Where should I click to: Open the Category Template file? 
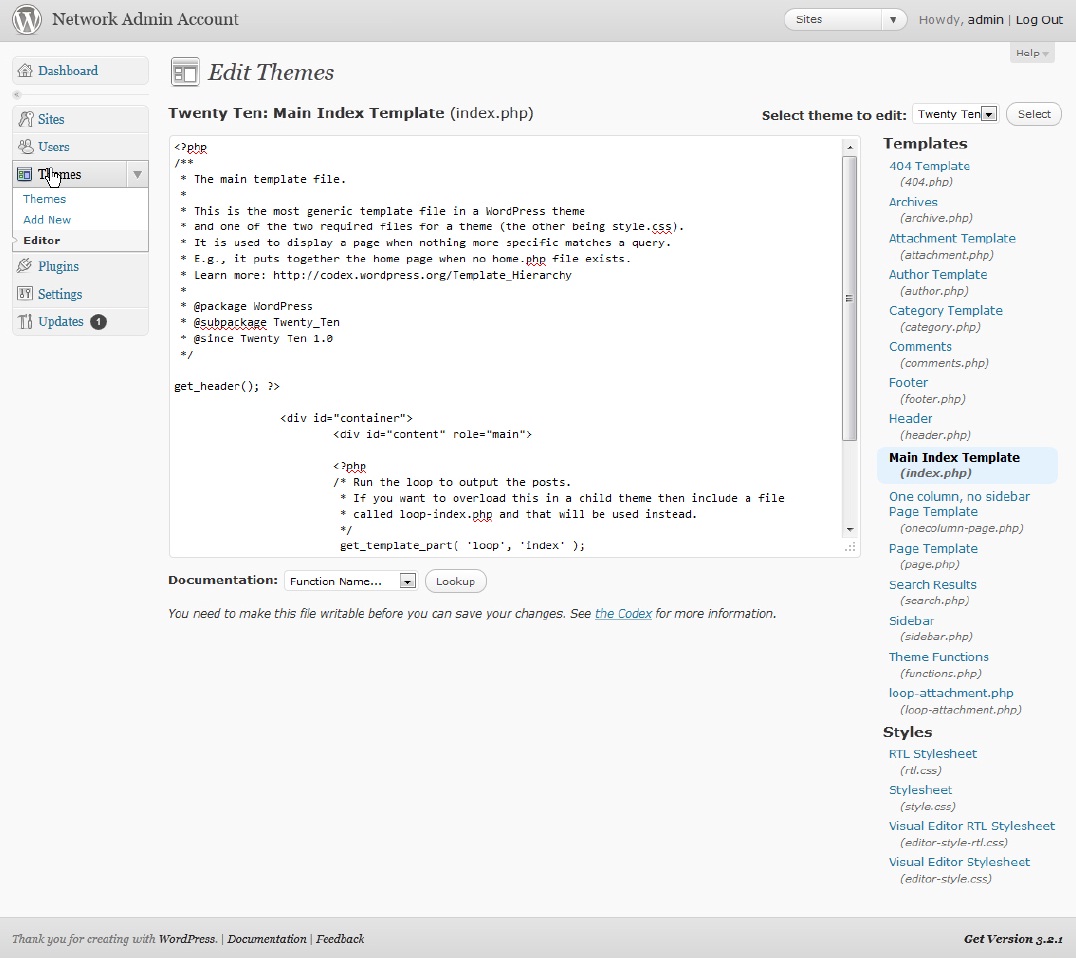point(946,310)
